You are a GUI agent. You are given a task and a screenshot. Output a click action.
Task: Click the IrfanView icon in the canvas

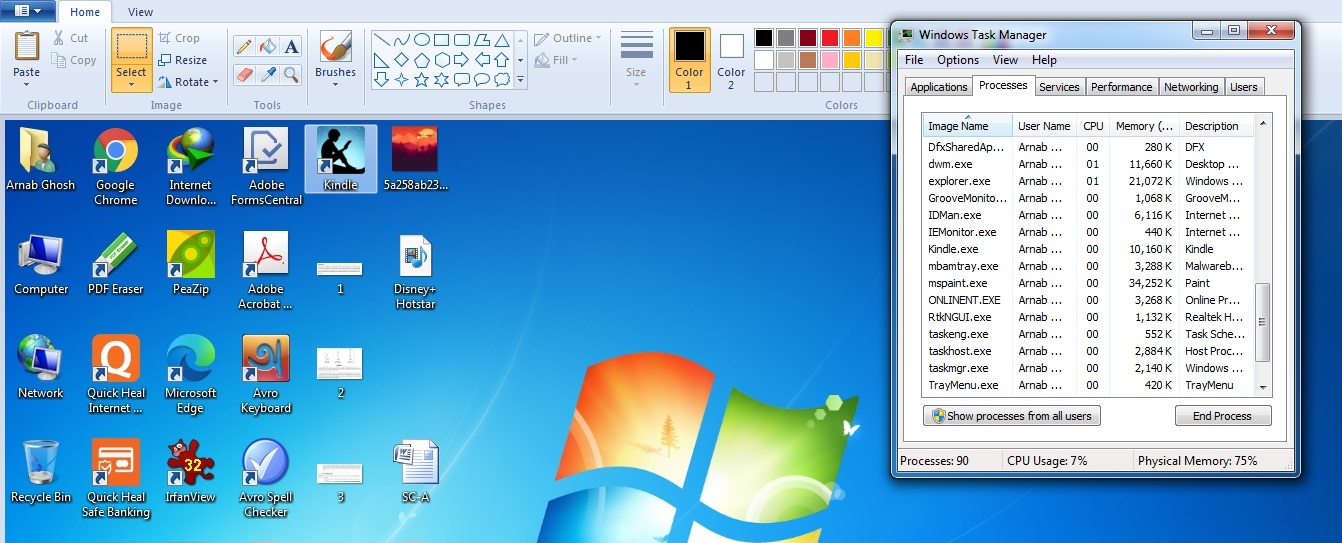[190, 471]
